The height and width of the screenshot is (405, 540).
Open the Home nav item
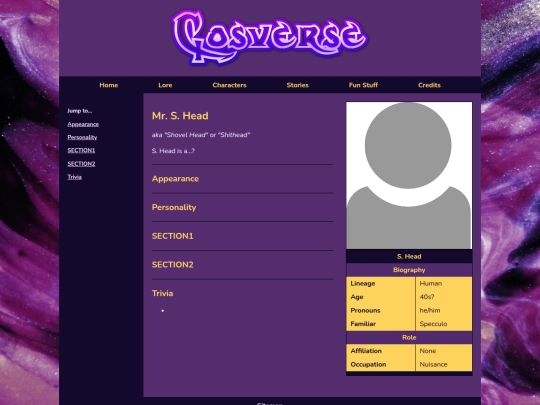pyautogui.click(x=108, y=85)
